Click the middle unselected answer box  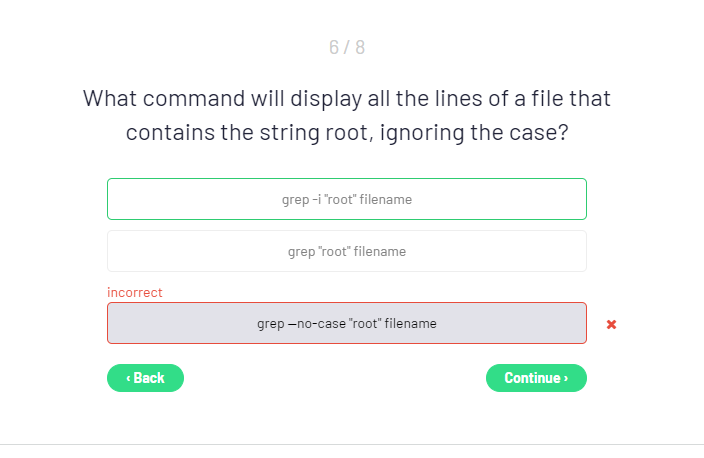tap(346, 251)
